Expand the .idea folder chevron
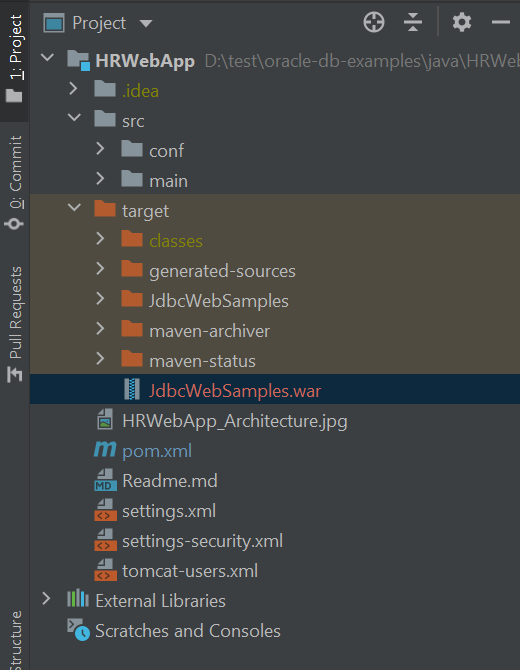 (73, 88)
